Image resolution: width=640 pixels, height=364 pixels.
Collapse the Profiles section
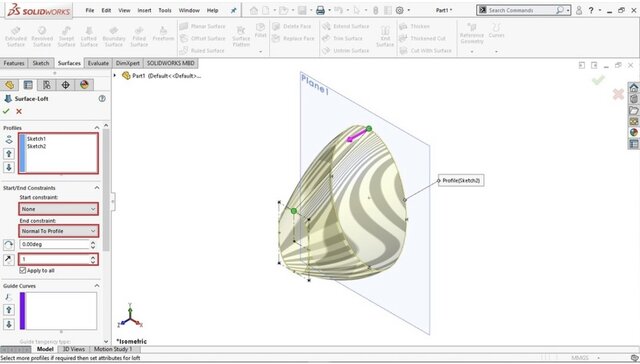click(x=97, y=128)
